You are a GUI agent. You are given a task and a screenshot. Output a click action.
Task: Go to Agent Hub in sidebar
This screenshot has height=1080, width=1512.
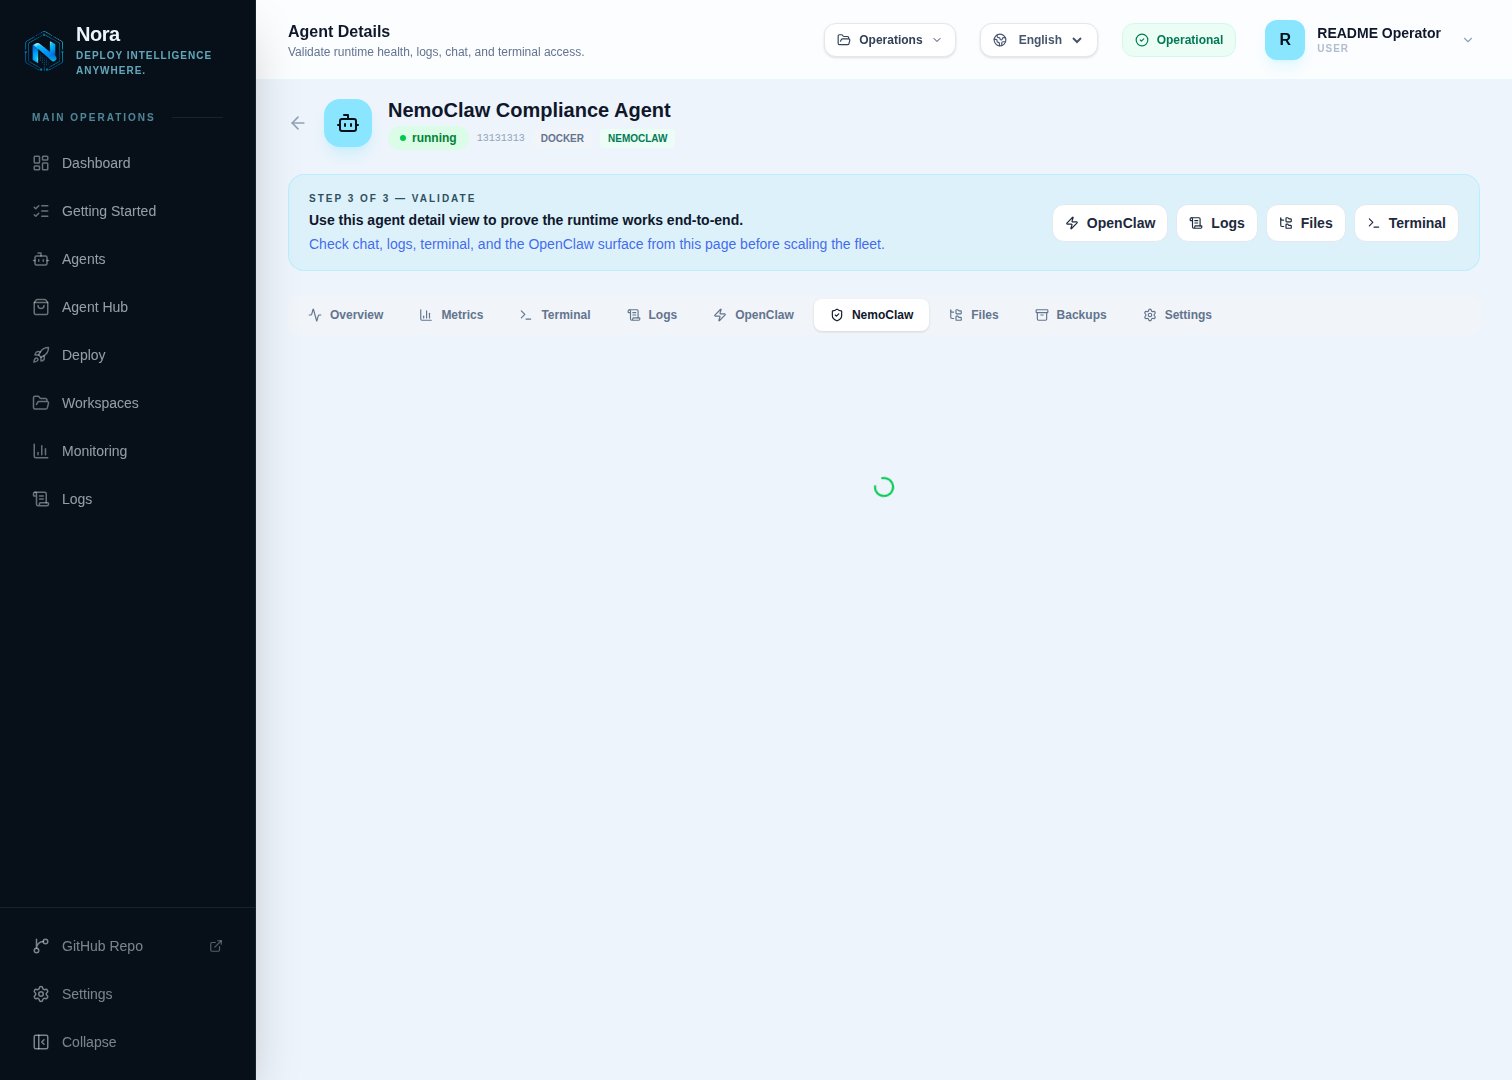[x=128, y=307]
